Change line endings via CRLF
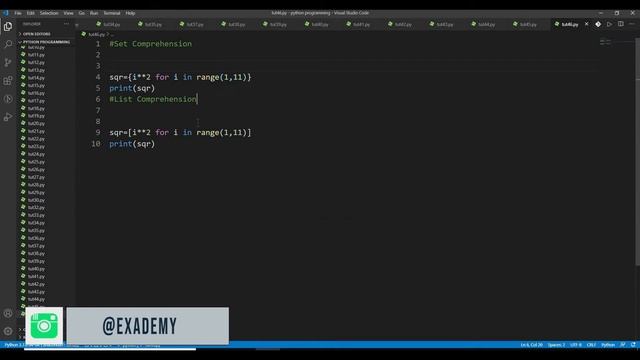Viewport: 640px width, 360px height. [x=591, y=345]
